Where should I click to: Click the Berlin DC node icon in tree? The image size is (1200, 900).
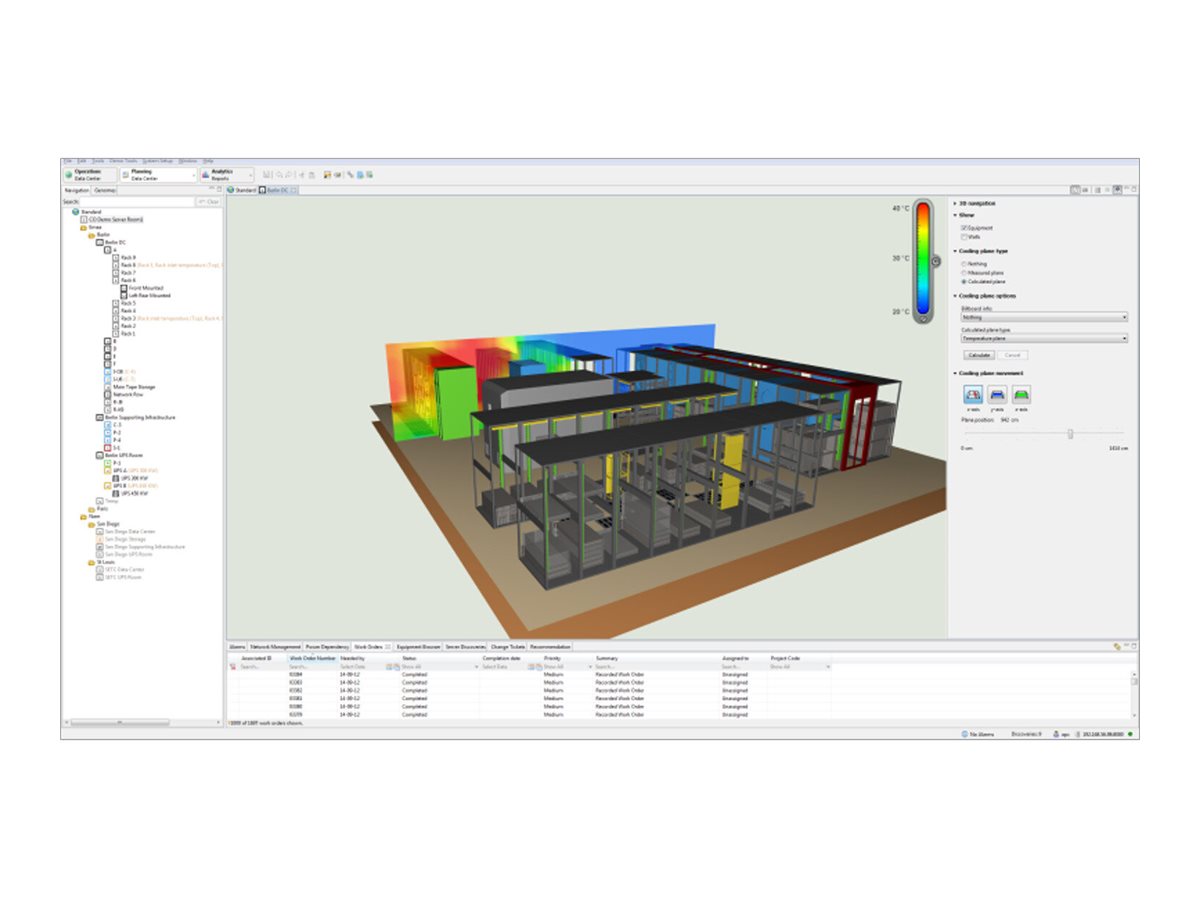[x=100, y=242]
